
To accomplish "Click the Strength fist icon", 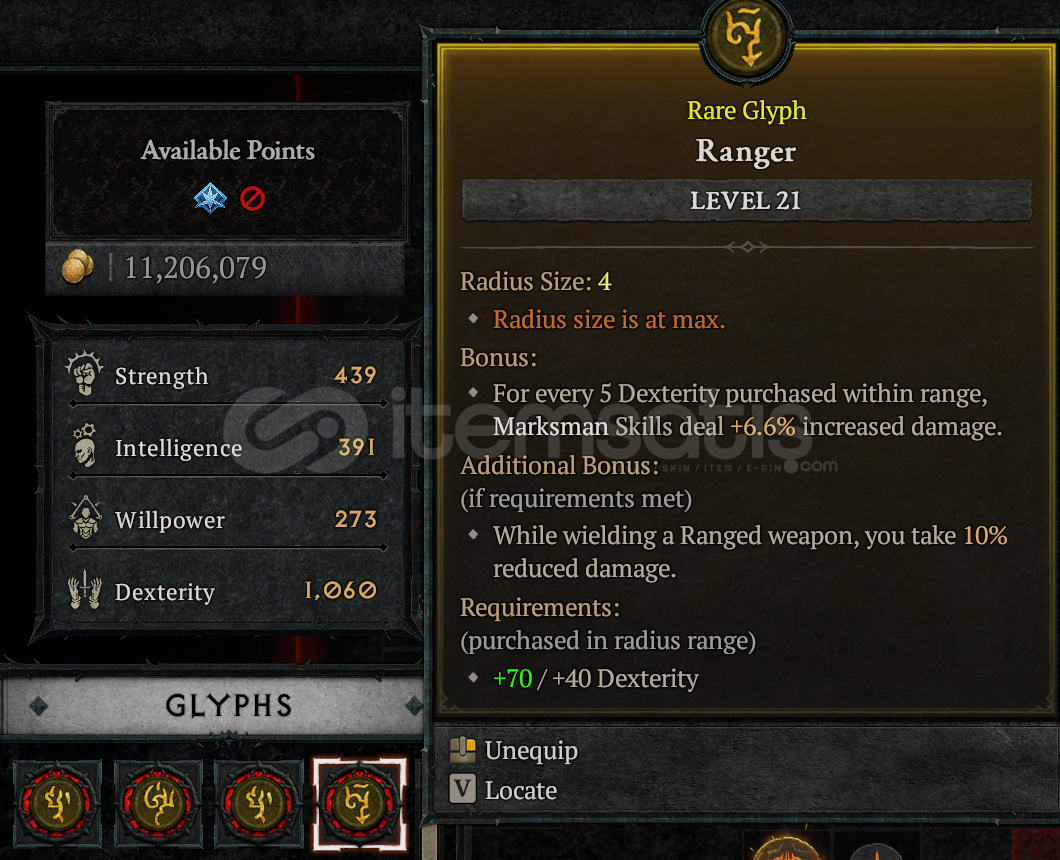I will [x=85, y=373].
